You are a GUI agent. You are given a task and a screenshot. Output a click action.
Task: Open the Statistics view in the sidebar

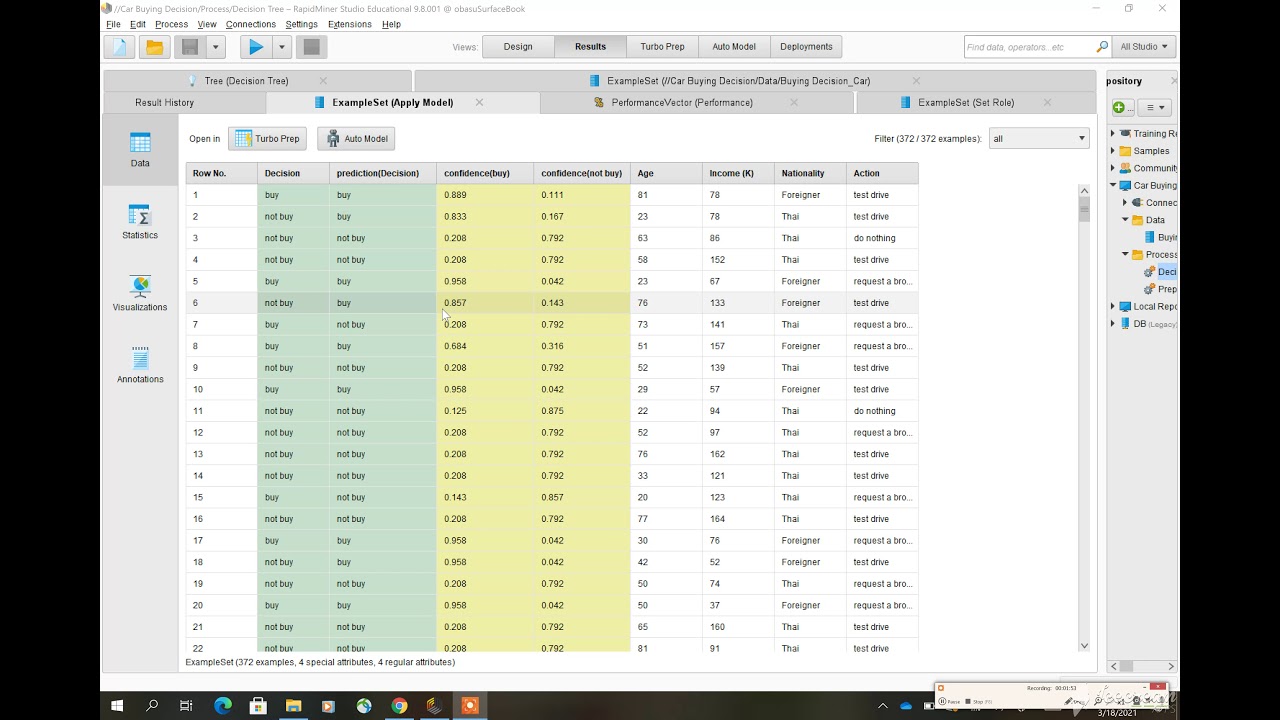pos(140,221)
